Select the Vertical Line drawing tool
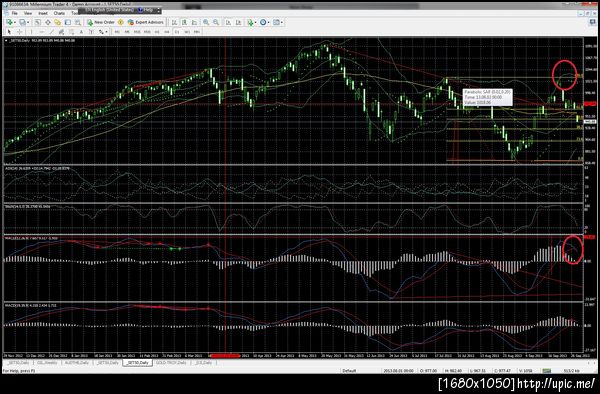 click(31, 32)
